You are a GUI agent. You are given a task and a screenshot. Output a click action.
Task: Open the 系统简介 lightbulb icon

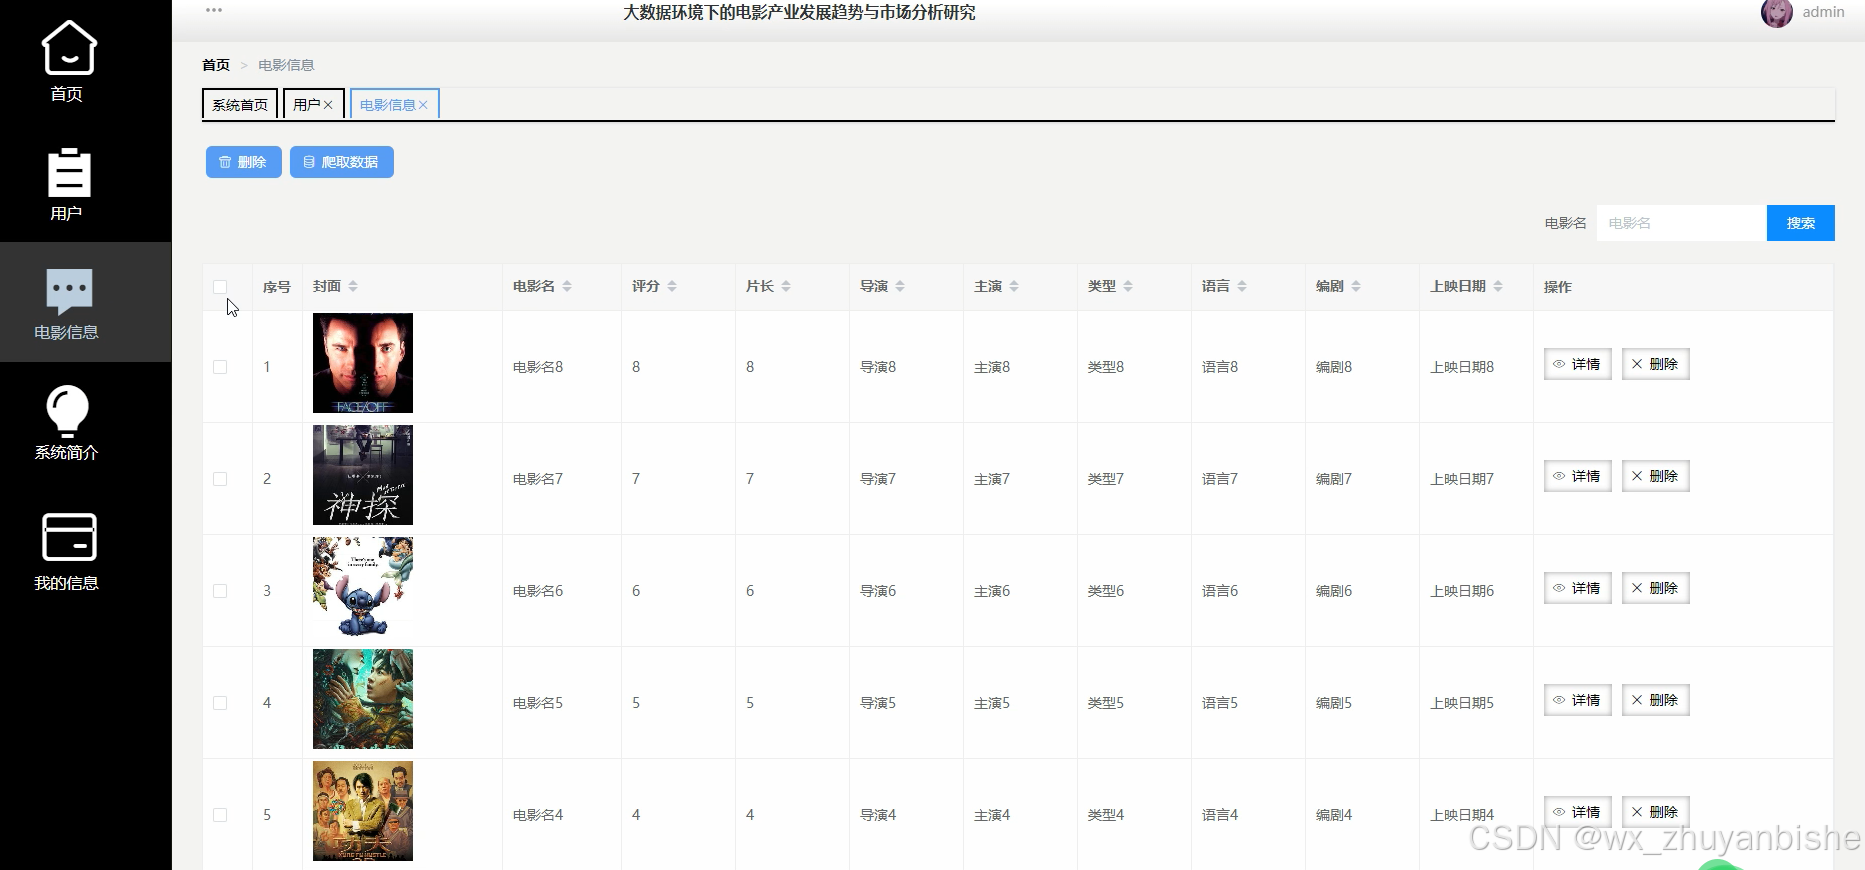point(68,411)
